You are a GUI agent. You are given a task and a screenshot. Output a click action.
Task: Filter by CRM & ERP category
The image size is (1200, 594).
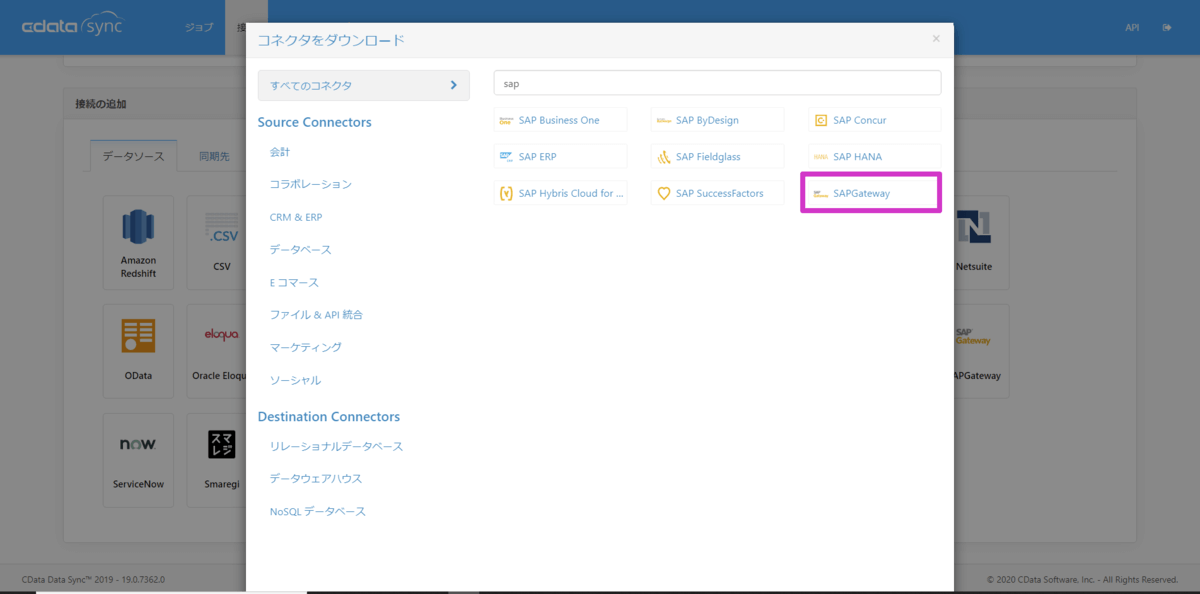point(296,217)
